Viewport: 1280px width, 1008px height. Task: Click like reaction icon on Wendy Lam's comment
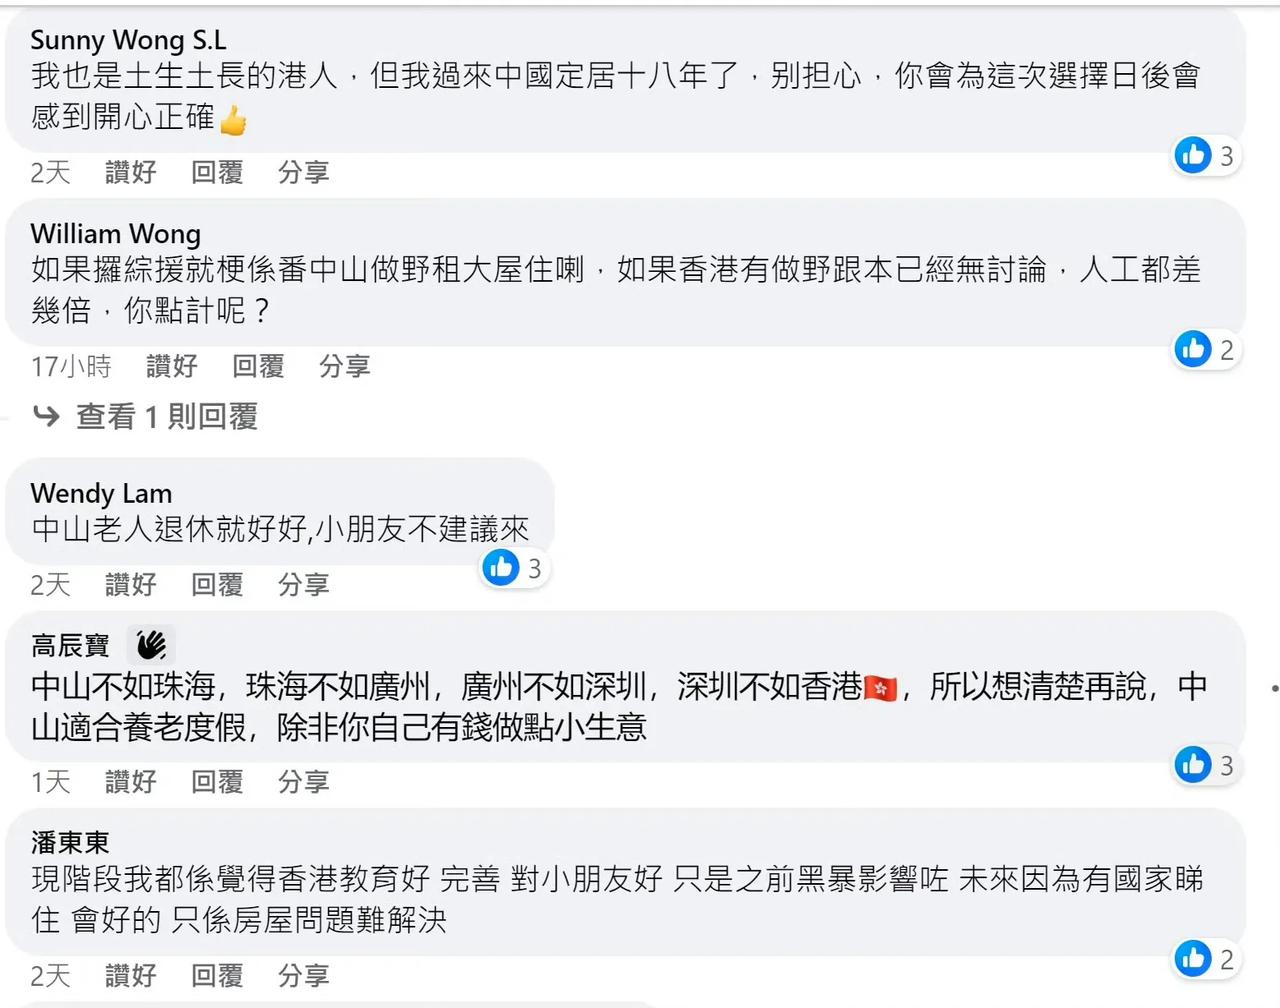[x=501, y=568]
